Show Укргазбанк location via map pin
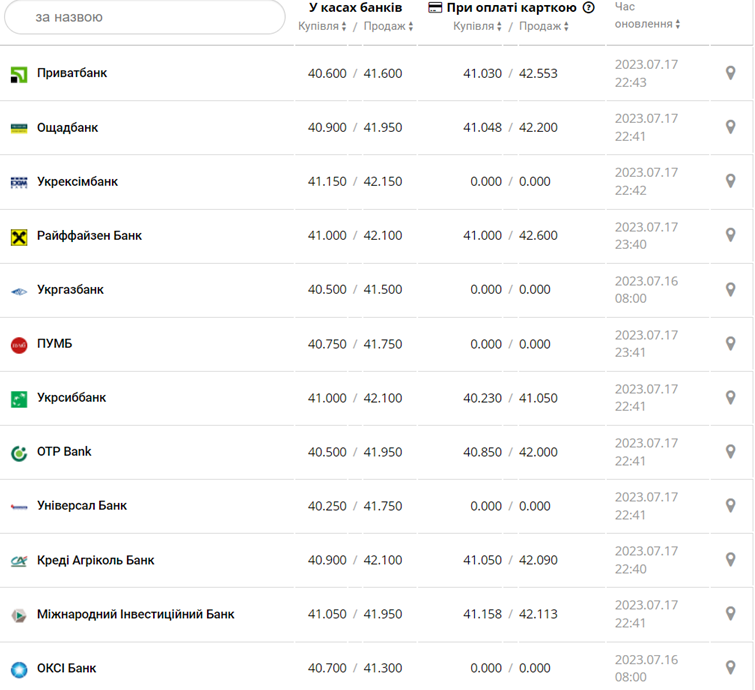The image size is (755, 690). [731, 290]
